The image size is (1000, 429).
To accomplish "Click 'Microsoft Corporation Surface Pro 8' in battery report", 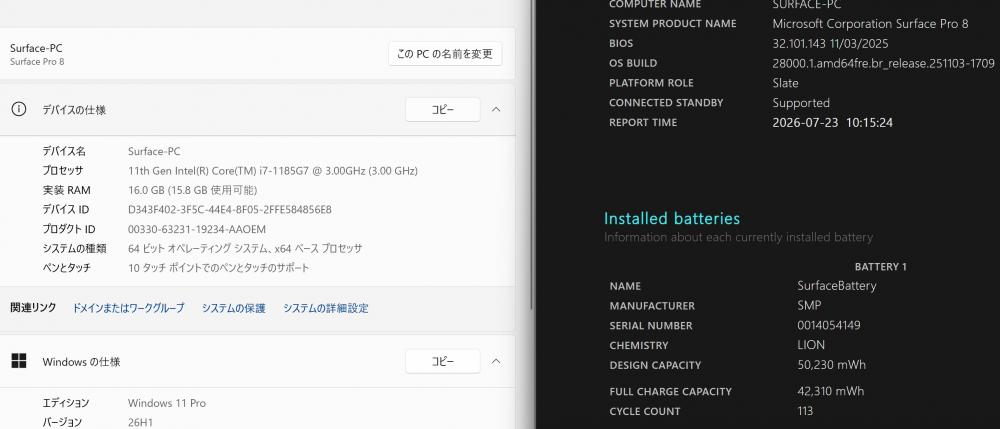I will click(x=871, y=24).
